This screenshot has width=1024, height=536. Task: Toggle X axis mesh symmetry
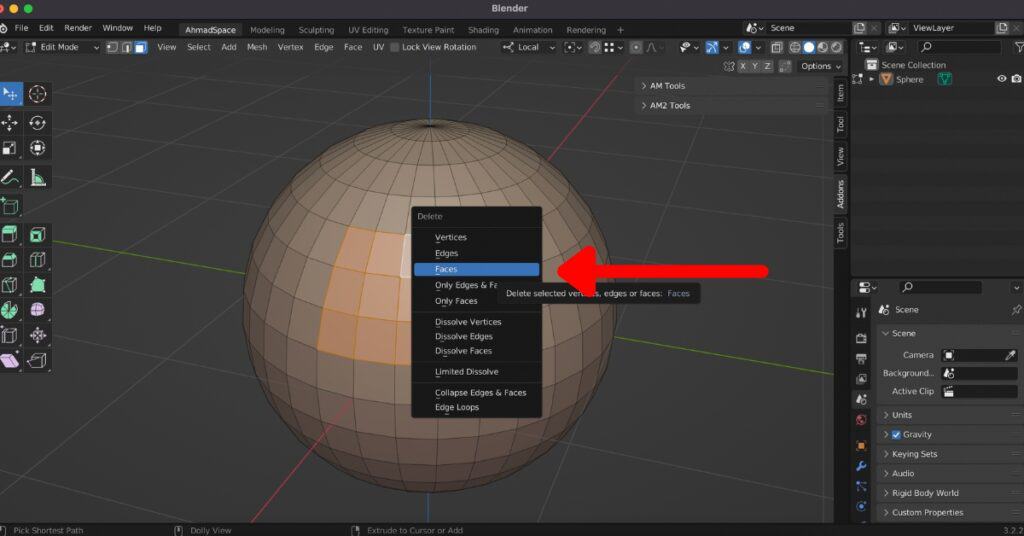pyautogui.click(x=743, y=67)
